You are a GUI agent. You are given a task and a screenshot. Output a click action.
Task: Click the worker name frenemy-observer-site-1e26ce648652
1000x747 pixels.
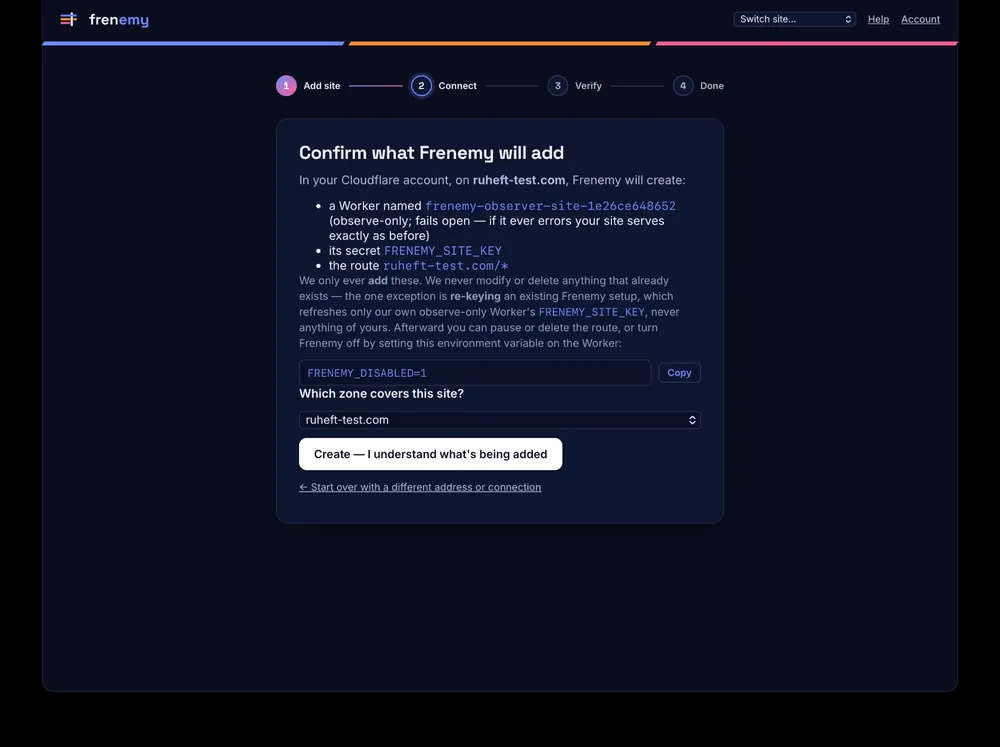pos(550,206)
